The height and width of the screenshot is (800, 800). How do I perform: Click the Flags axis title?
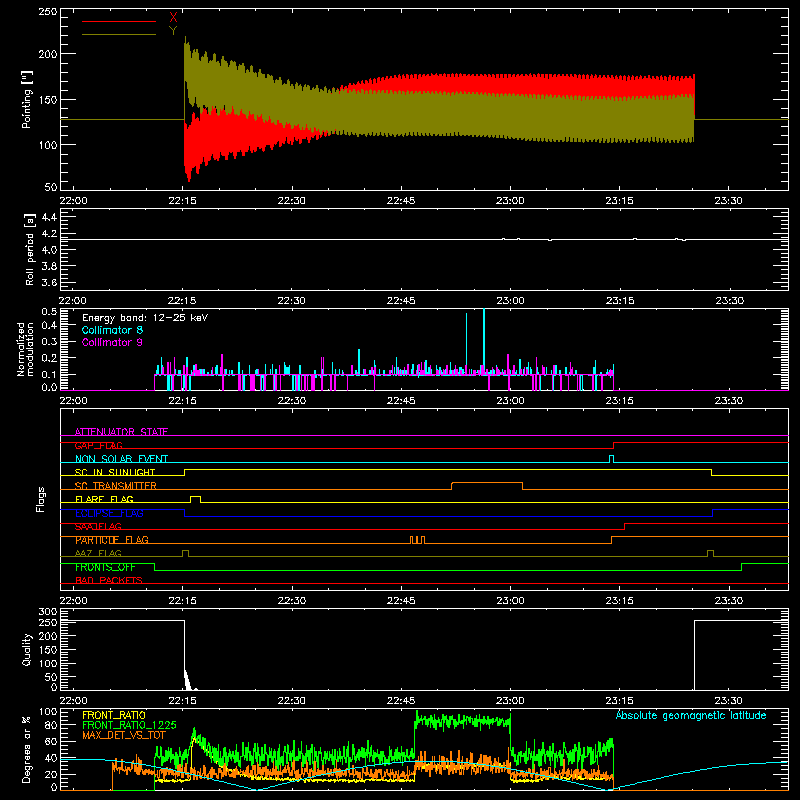[40, 499]
